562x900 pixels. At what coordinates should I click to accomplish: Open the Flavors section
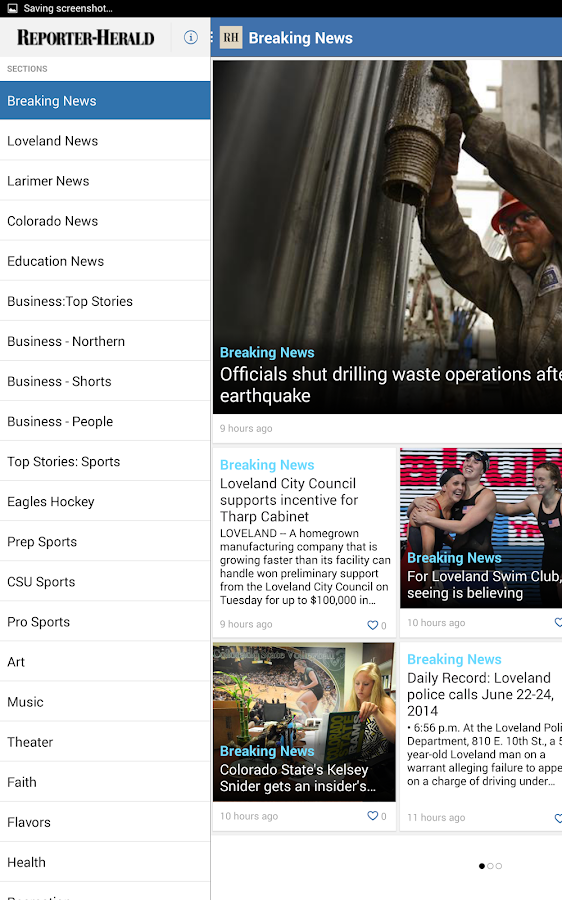tap(105, 823)
